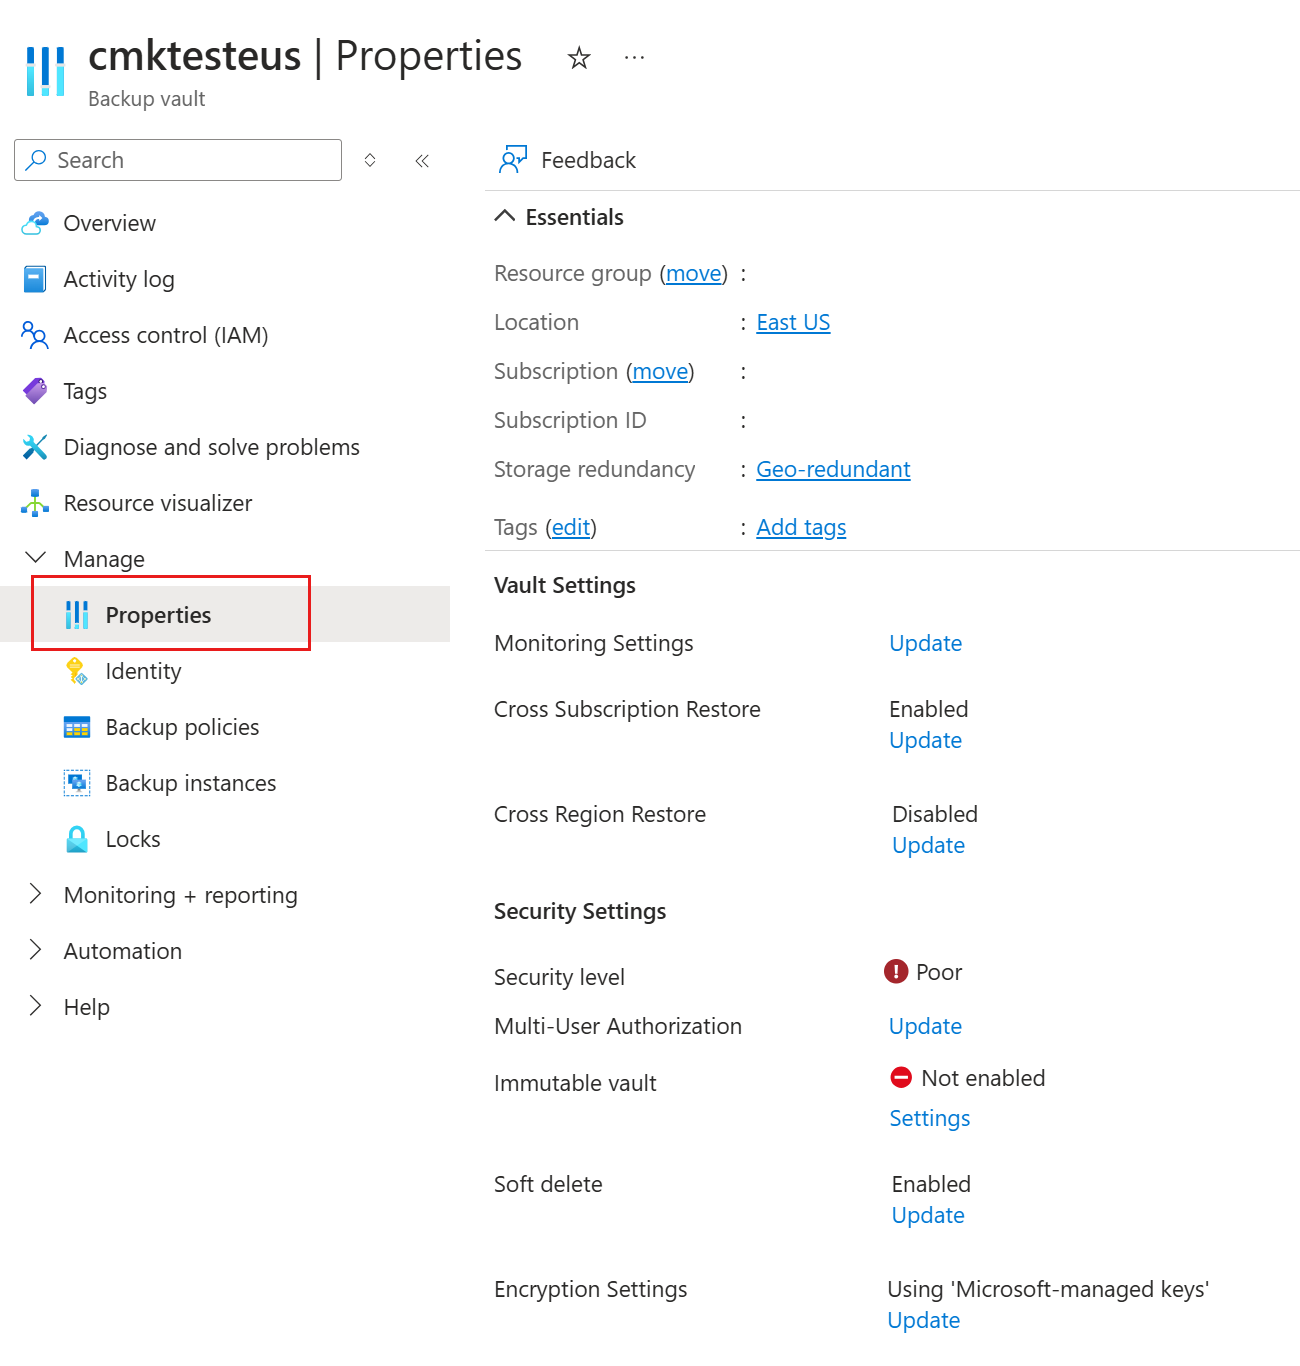Click the Feedback person icon
The height and width of the screenshot is (1366, 1300).
coord(513,160)
